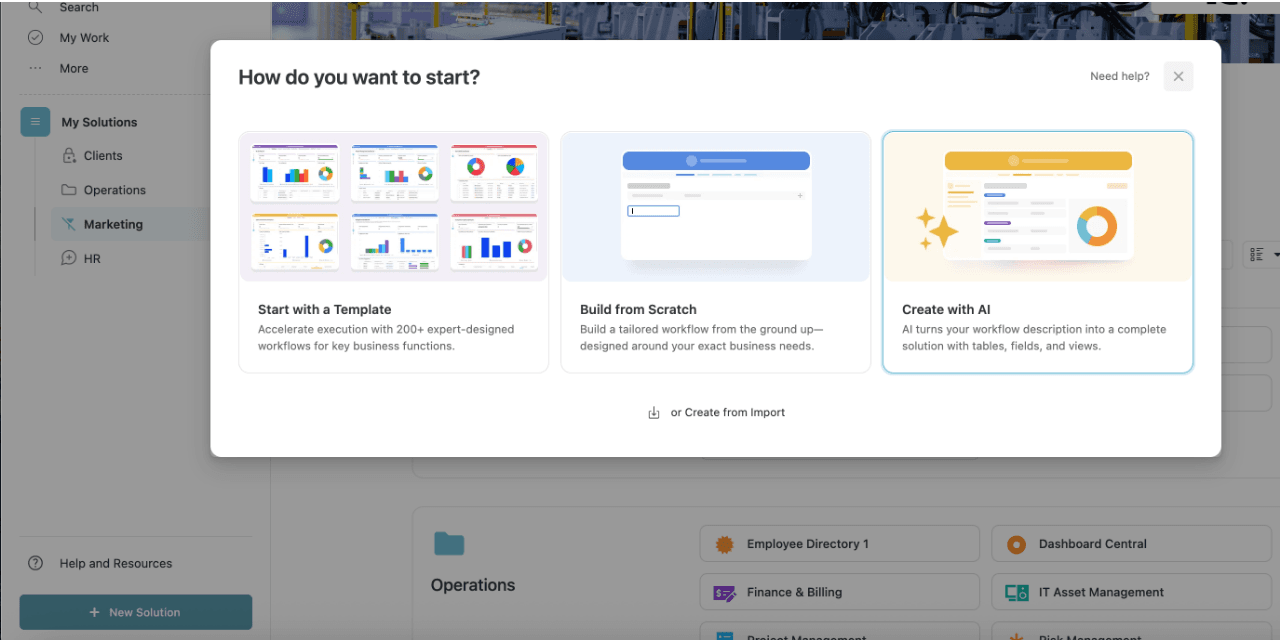The image size is (1280, 642).
Task: Click the HR icon in sidebar
Action: click(x=69, y=258)
